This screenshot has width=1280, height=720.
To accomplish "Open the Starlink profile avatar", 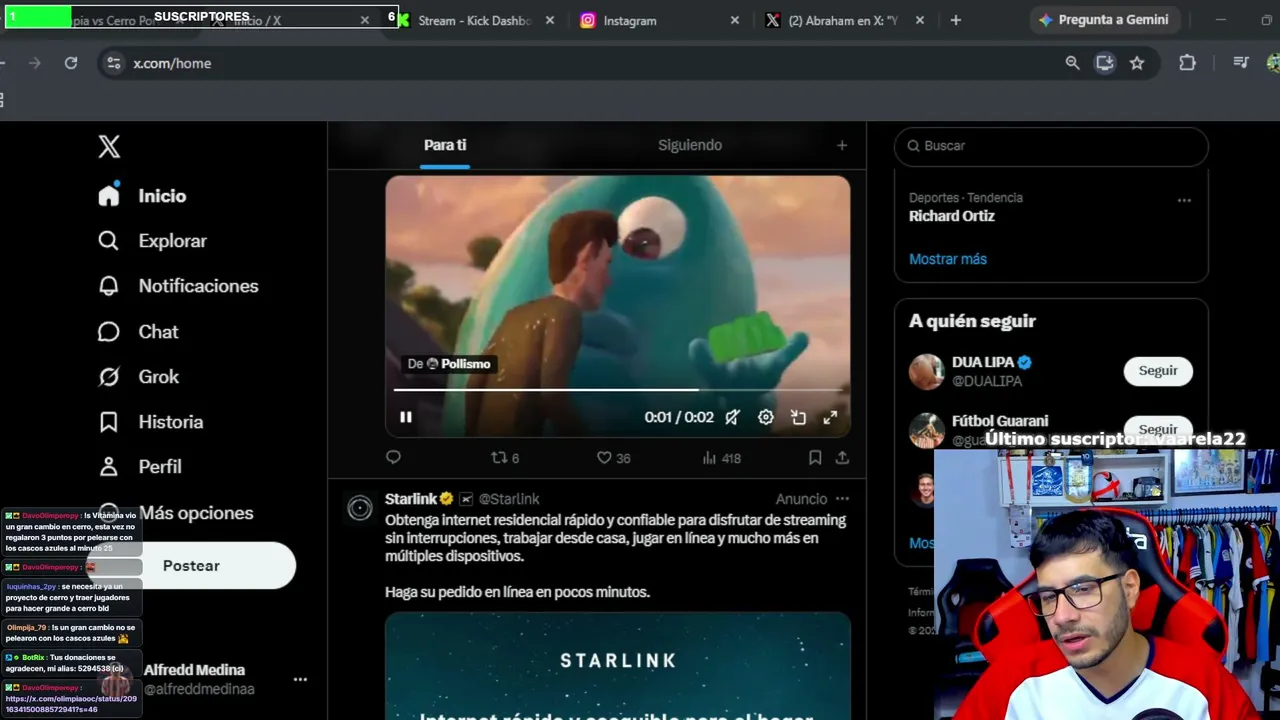I will (360, 509).
